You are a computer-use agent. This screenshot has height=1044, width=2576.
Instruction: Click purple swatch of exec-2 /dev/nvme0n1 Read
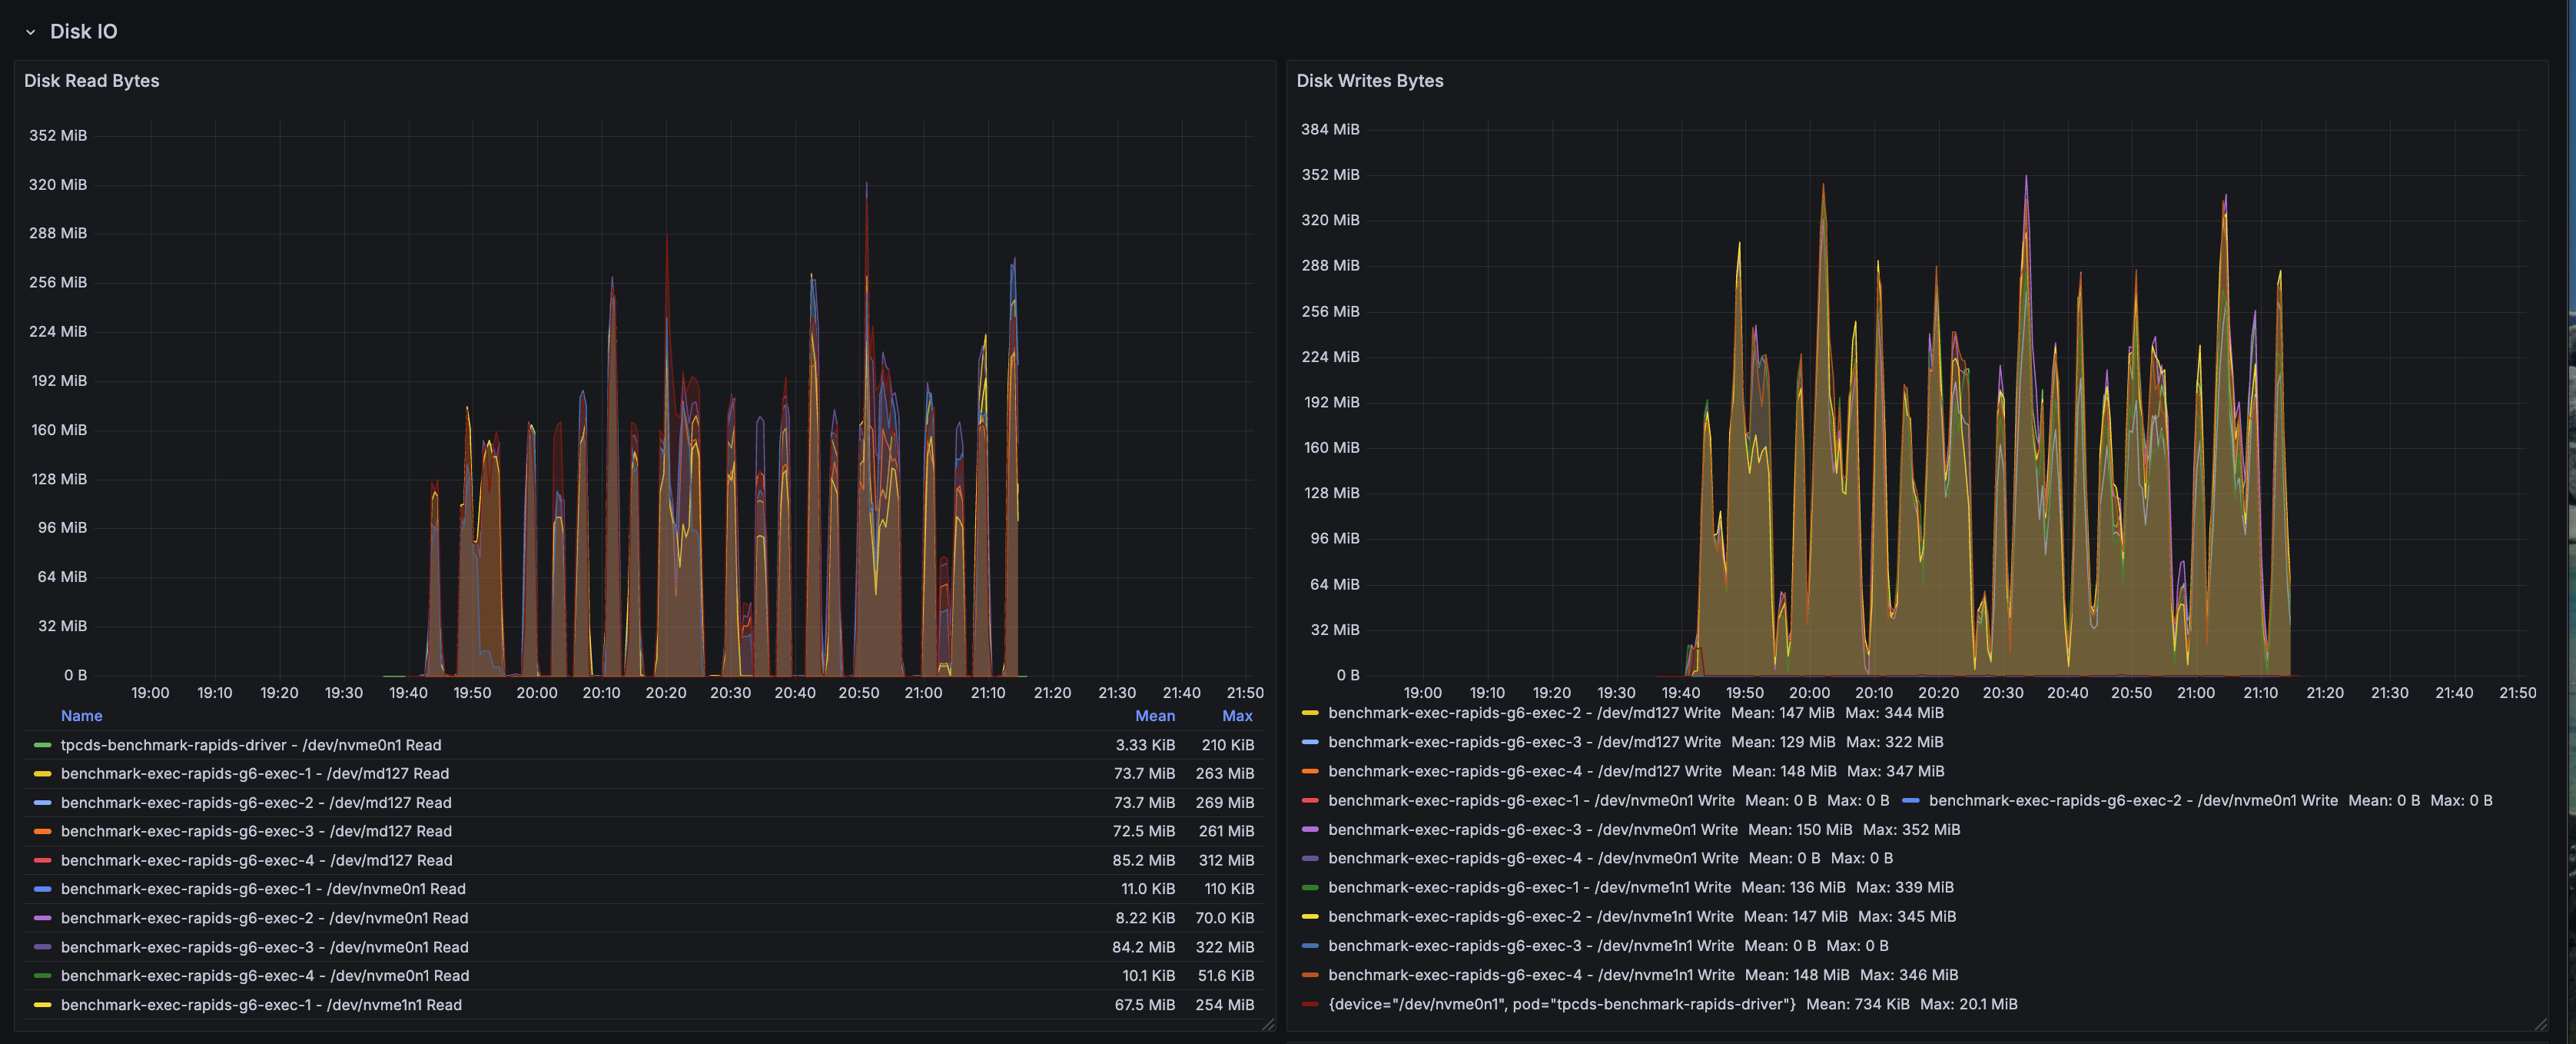[42, 918]
